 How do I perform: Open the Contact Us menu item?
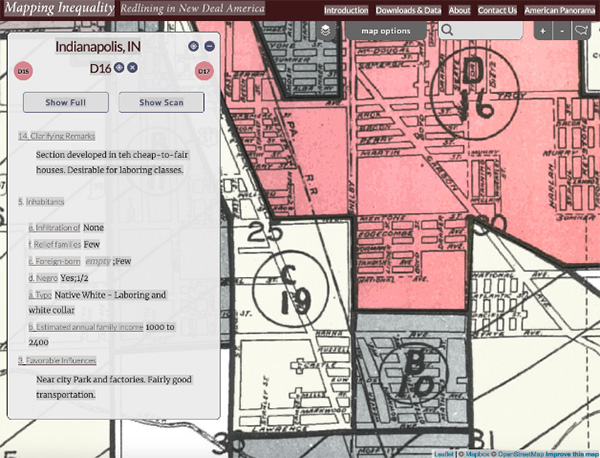coord(497,10)
